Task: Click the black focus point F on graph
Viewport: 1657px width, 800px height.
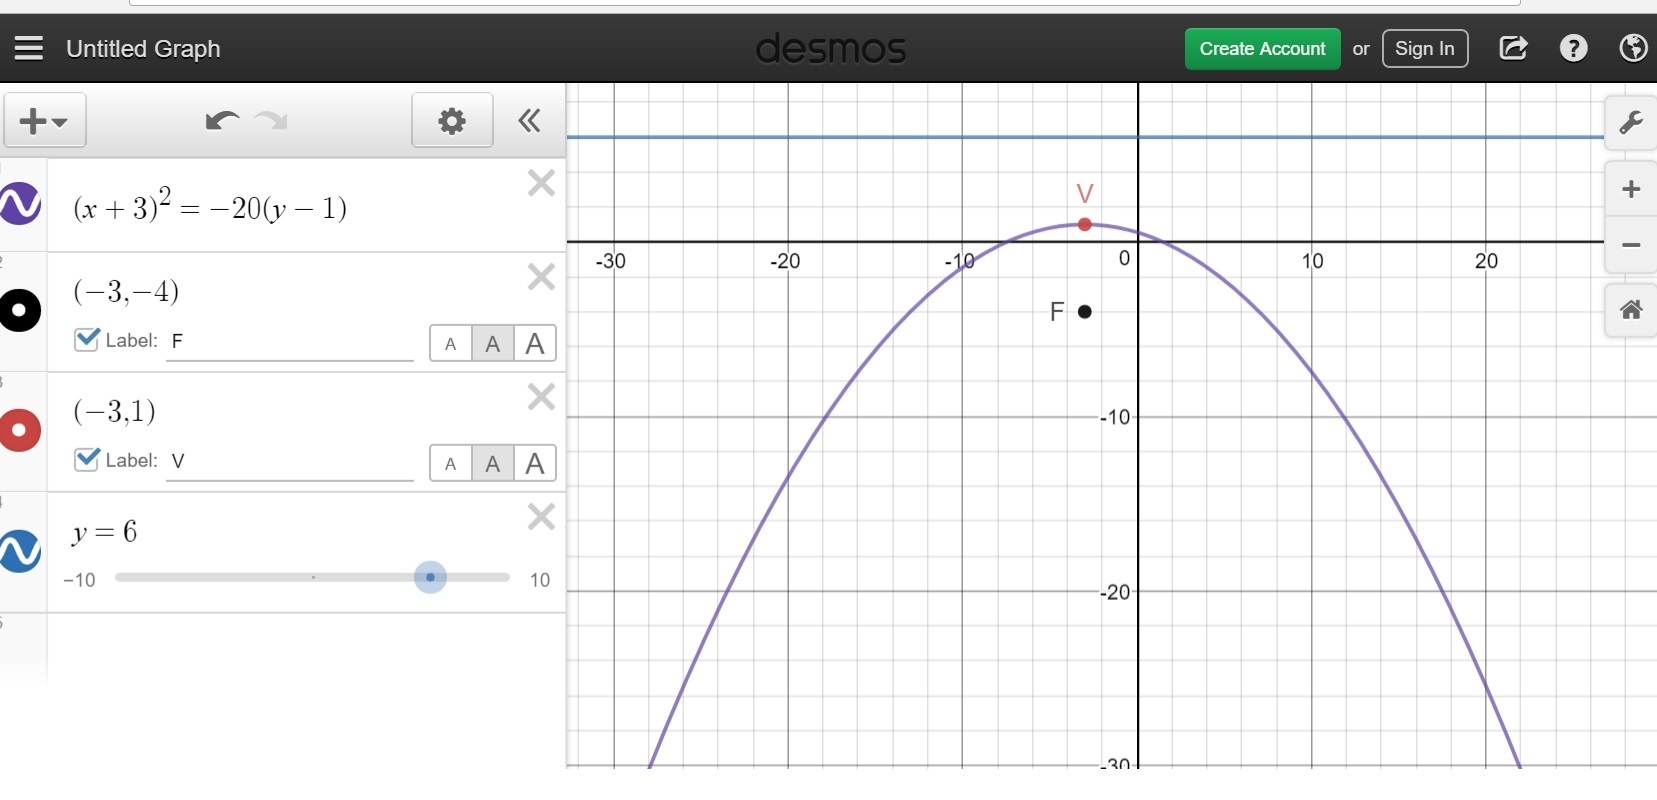Action: (x=1085, y=312)
